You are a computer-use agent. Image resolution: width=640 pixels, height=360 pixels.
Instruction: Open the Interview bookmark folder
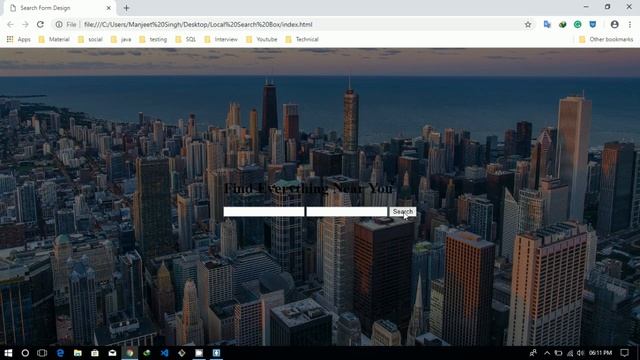pos(221,39)
